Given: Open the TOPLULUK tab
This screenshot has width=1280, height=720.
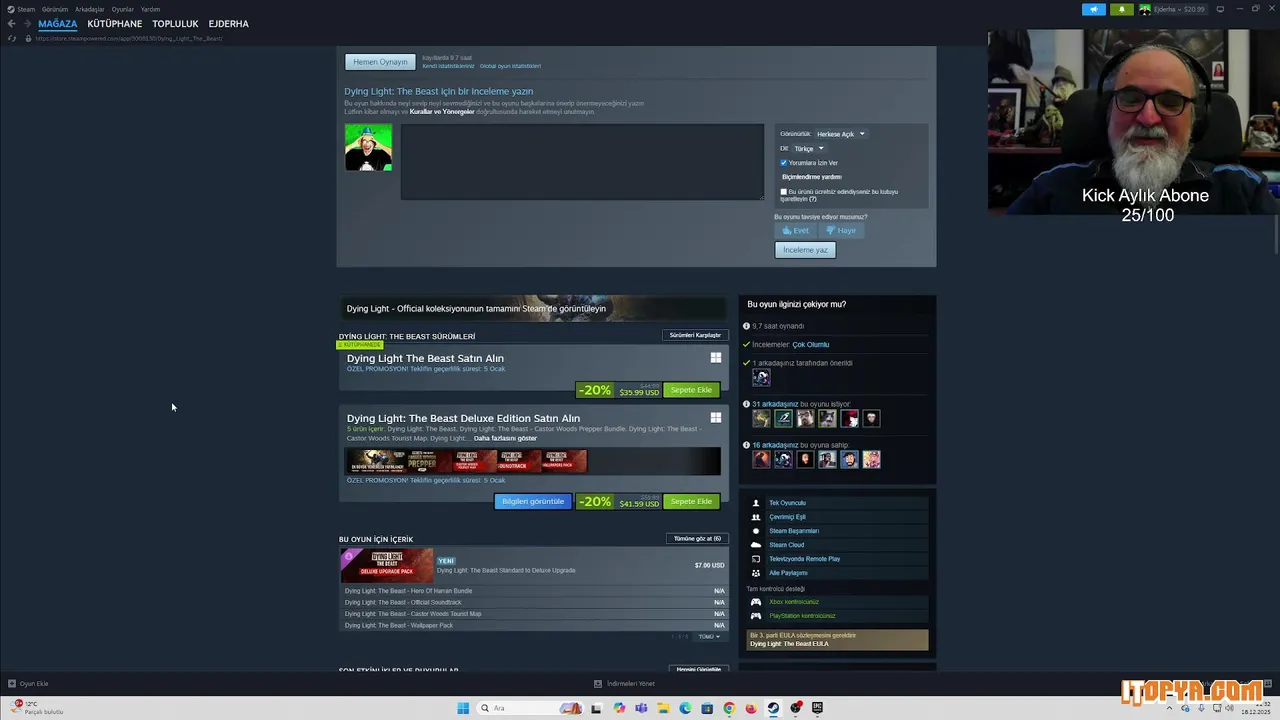Looking at the screenshot, I should [175, 24].
